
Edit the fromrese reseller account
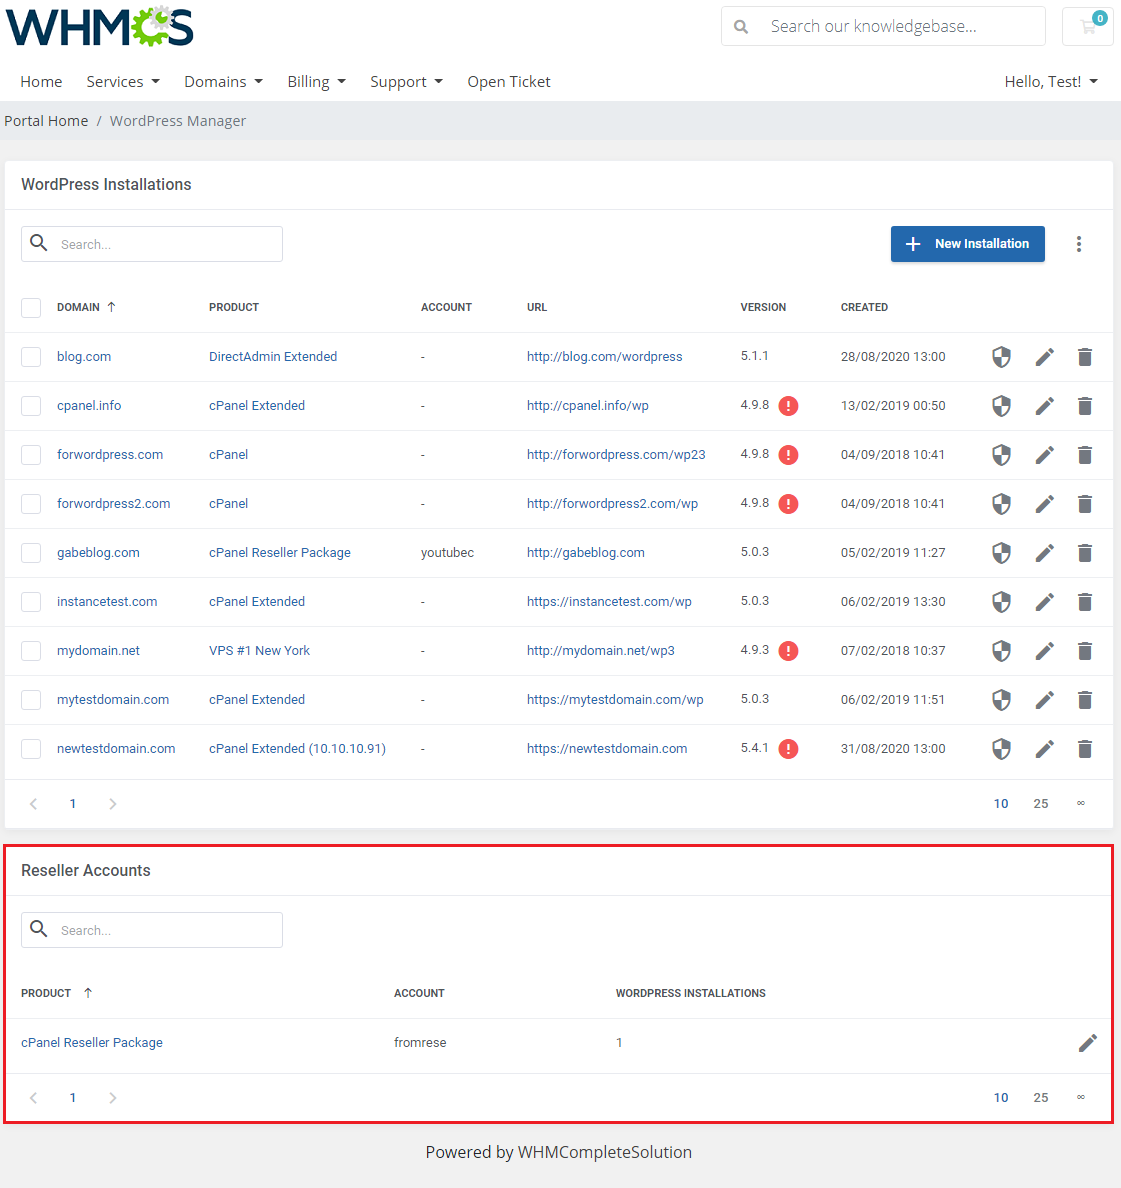pyautogui.click(x=1088, y=1043)
